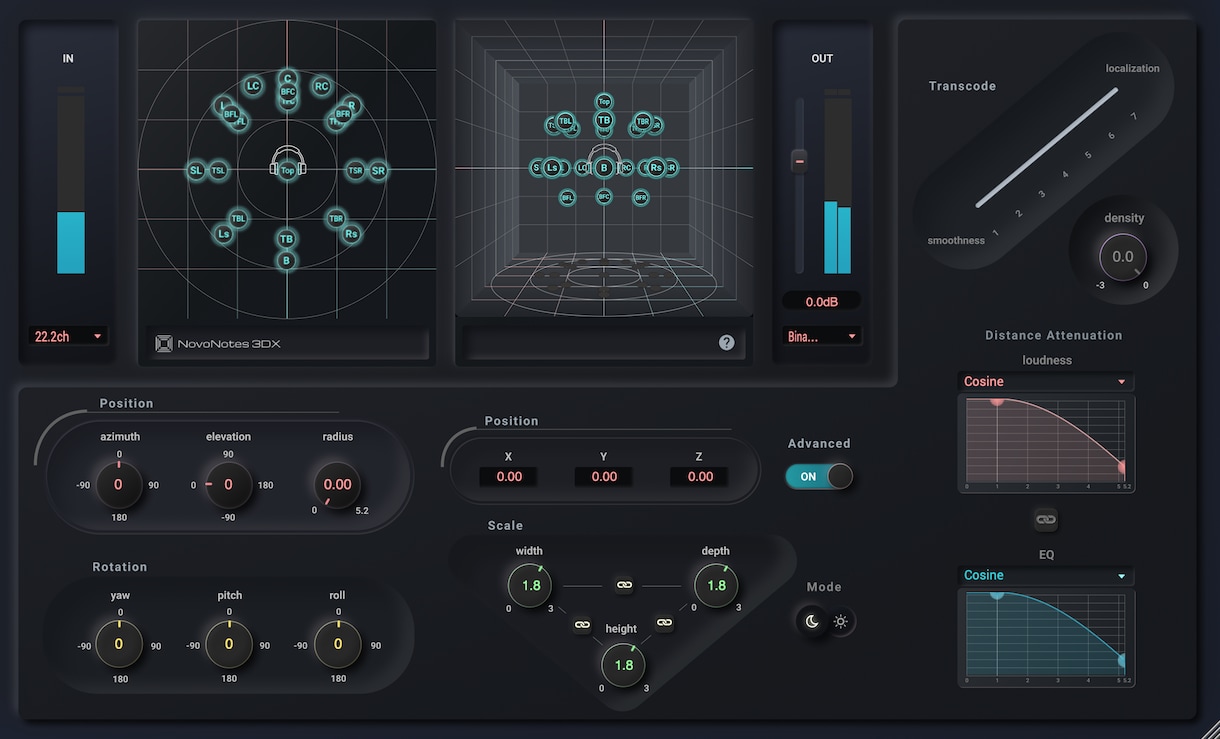
Task: Click the Z position value field
Action: (x=700, y=477)
